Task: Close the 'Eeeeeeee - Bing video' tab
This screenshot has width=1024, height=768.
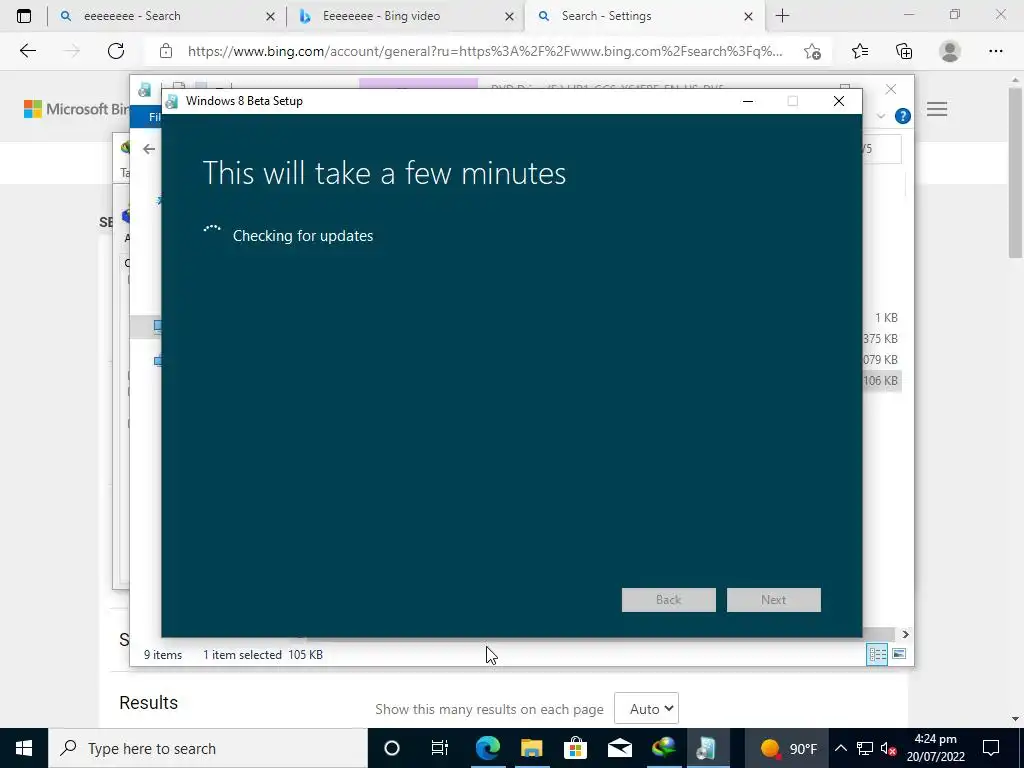Action: 509,17
